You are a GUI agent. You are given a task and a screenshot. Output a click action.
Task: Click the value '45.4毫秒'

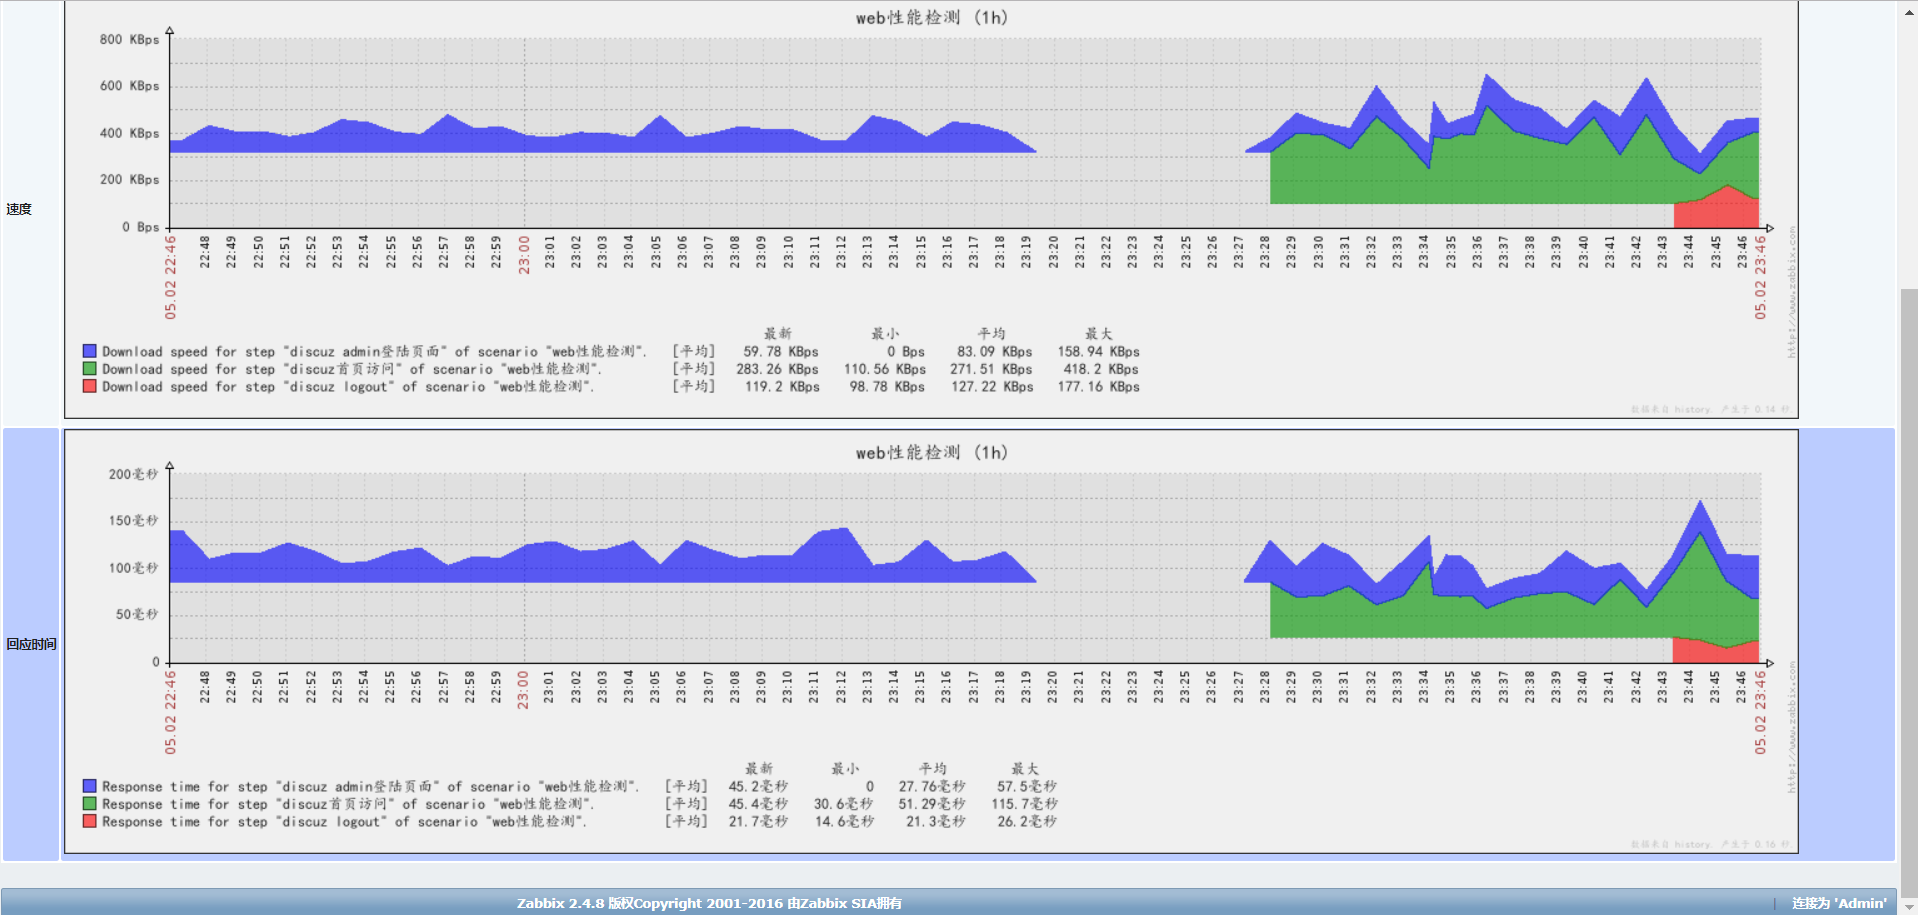coord(758,804)
